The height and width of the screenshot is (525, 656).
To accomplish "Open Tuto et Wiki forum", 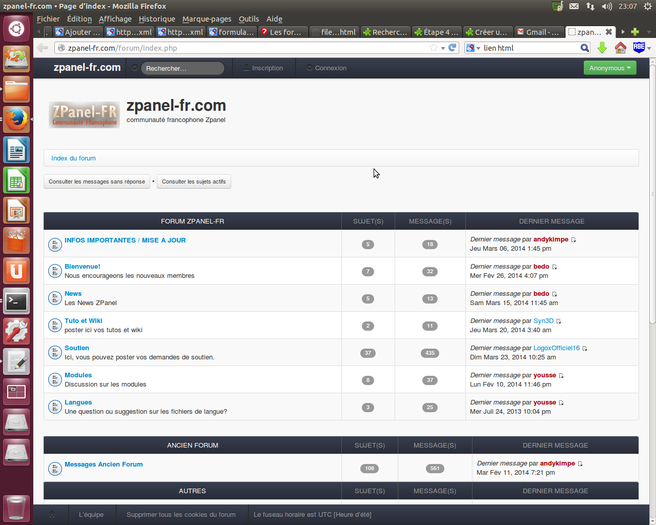I will (x=83, y=320).
